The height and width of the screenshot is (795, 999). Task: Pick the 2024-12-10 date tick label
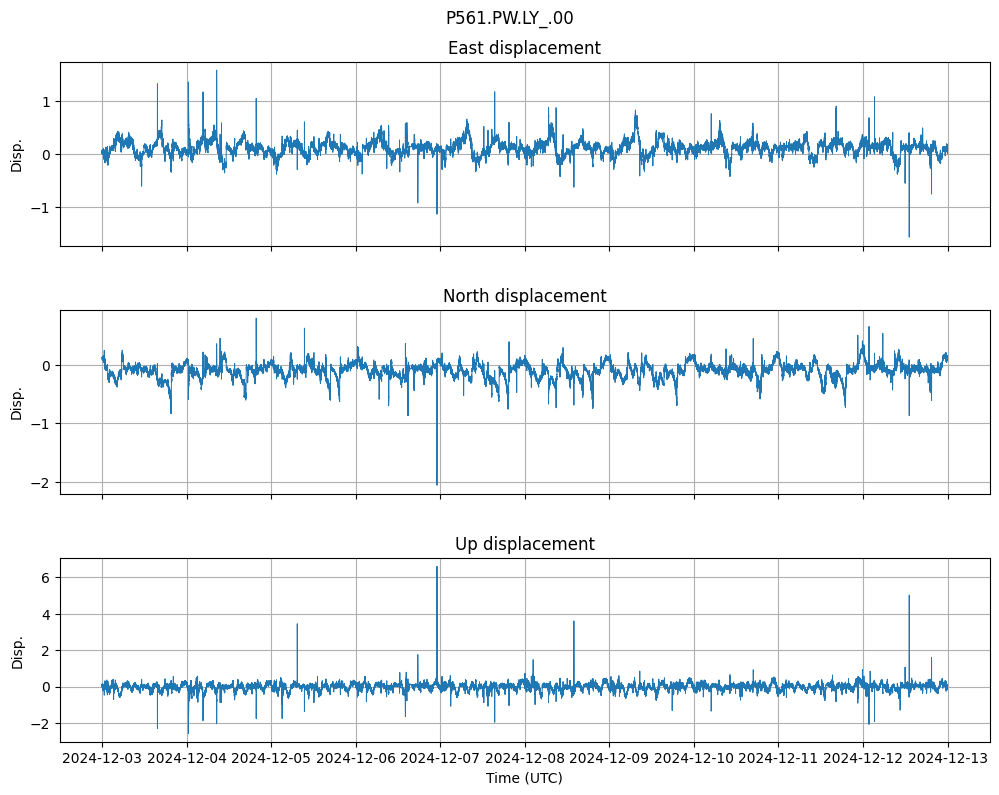pyautogui.click(x=694, y=759)
